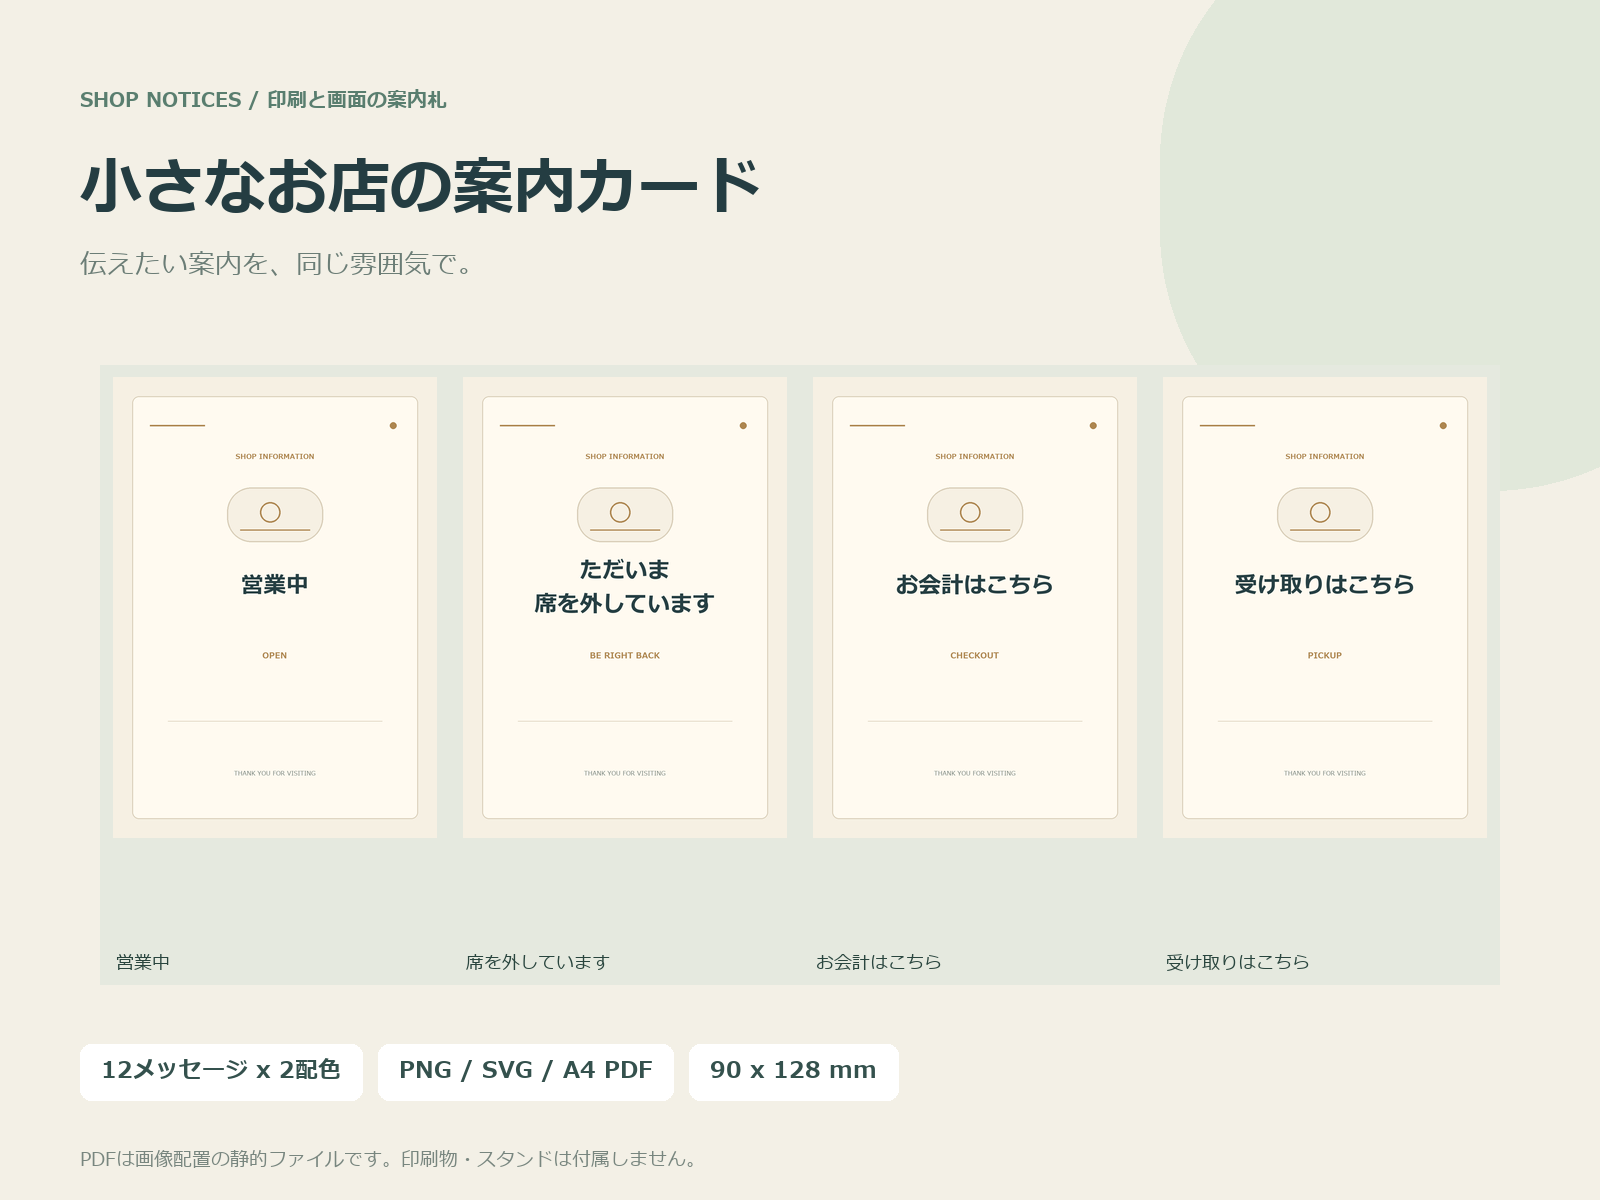Click the 営業中 caption below the first card
Screen dimensions: 1600x1200
click(x=143, y=962)
